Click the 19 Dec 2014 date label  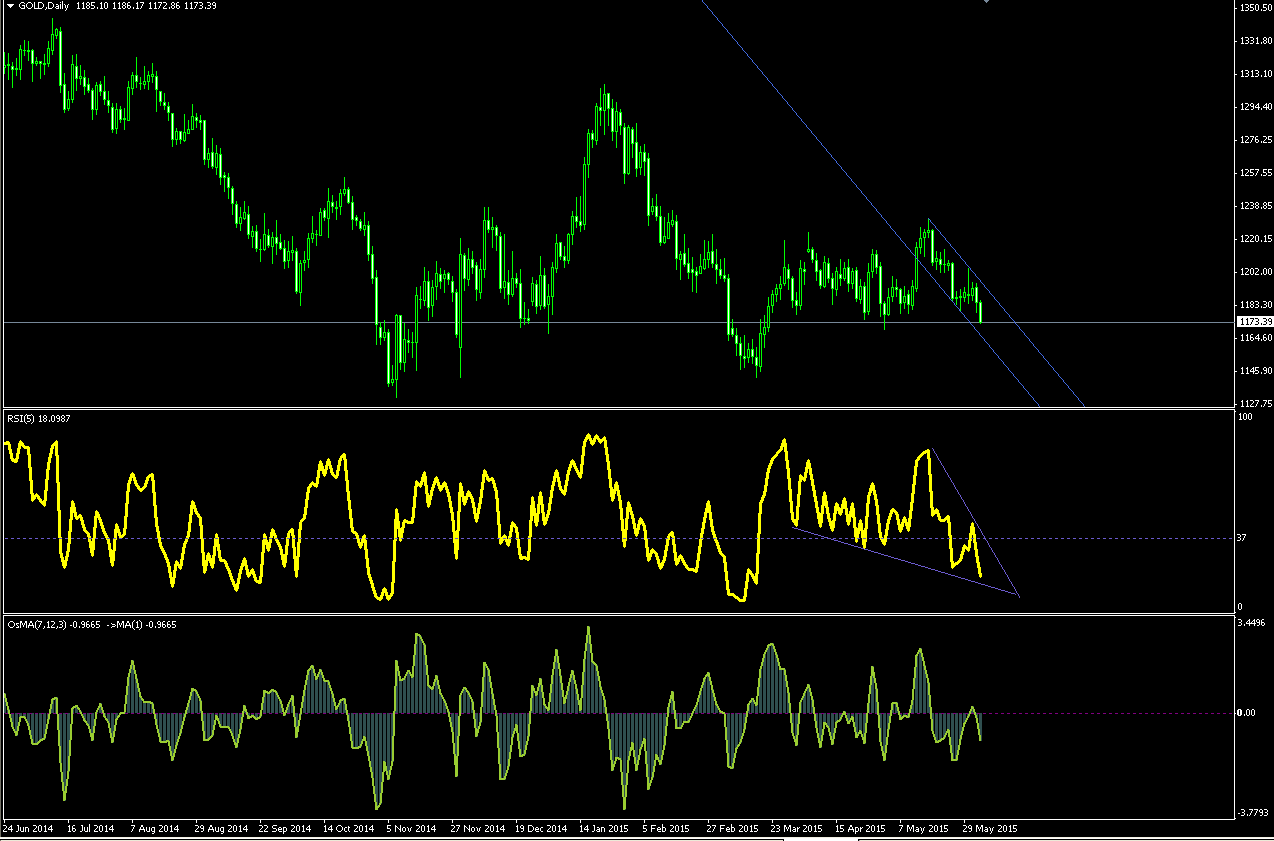(x=540, y=829)
